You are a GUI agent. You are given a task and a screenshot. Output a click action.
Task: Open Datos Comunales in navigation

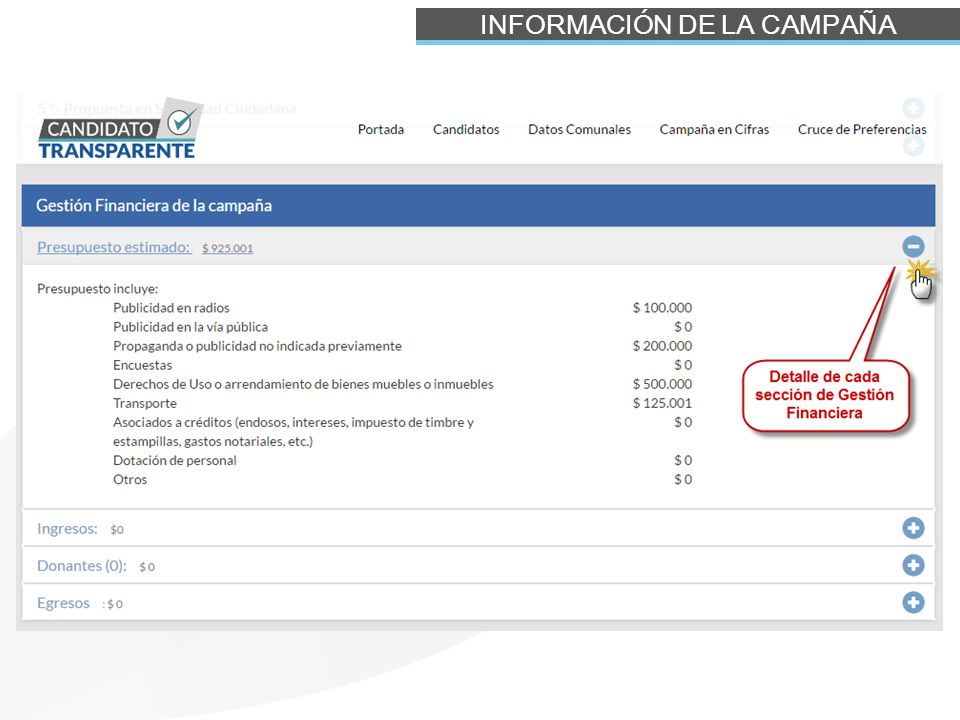point(579,130)
